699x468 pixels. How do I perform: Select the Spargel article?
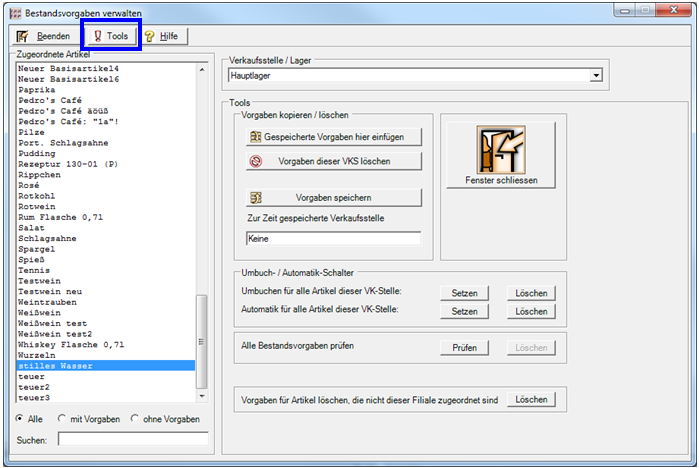click(x=106, y=249)
